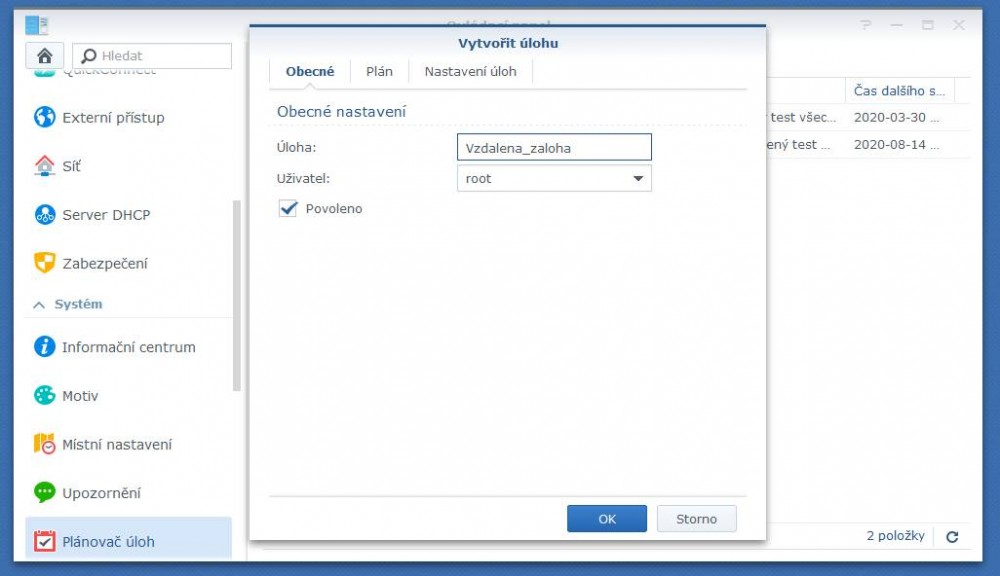Confirm task creation with OK
Image resolution: width=1000 pixels, height=576 pixels.
click(x=607, y=519)
